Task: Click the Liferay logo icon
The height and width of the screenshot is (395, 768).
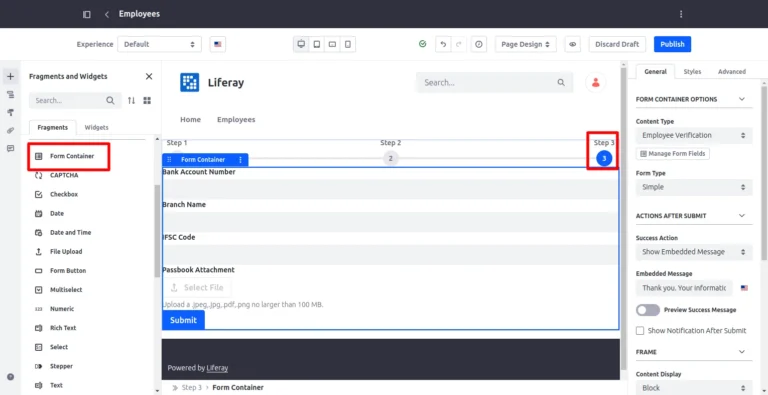Action: click(x=190, y=82)
